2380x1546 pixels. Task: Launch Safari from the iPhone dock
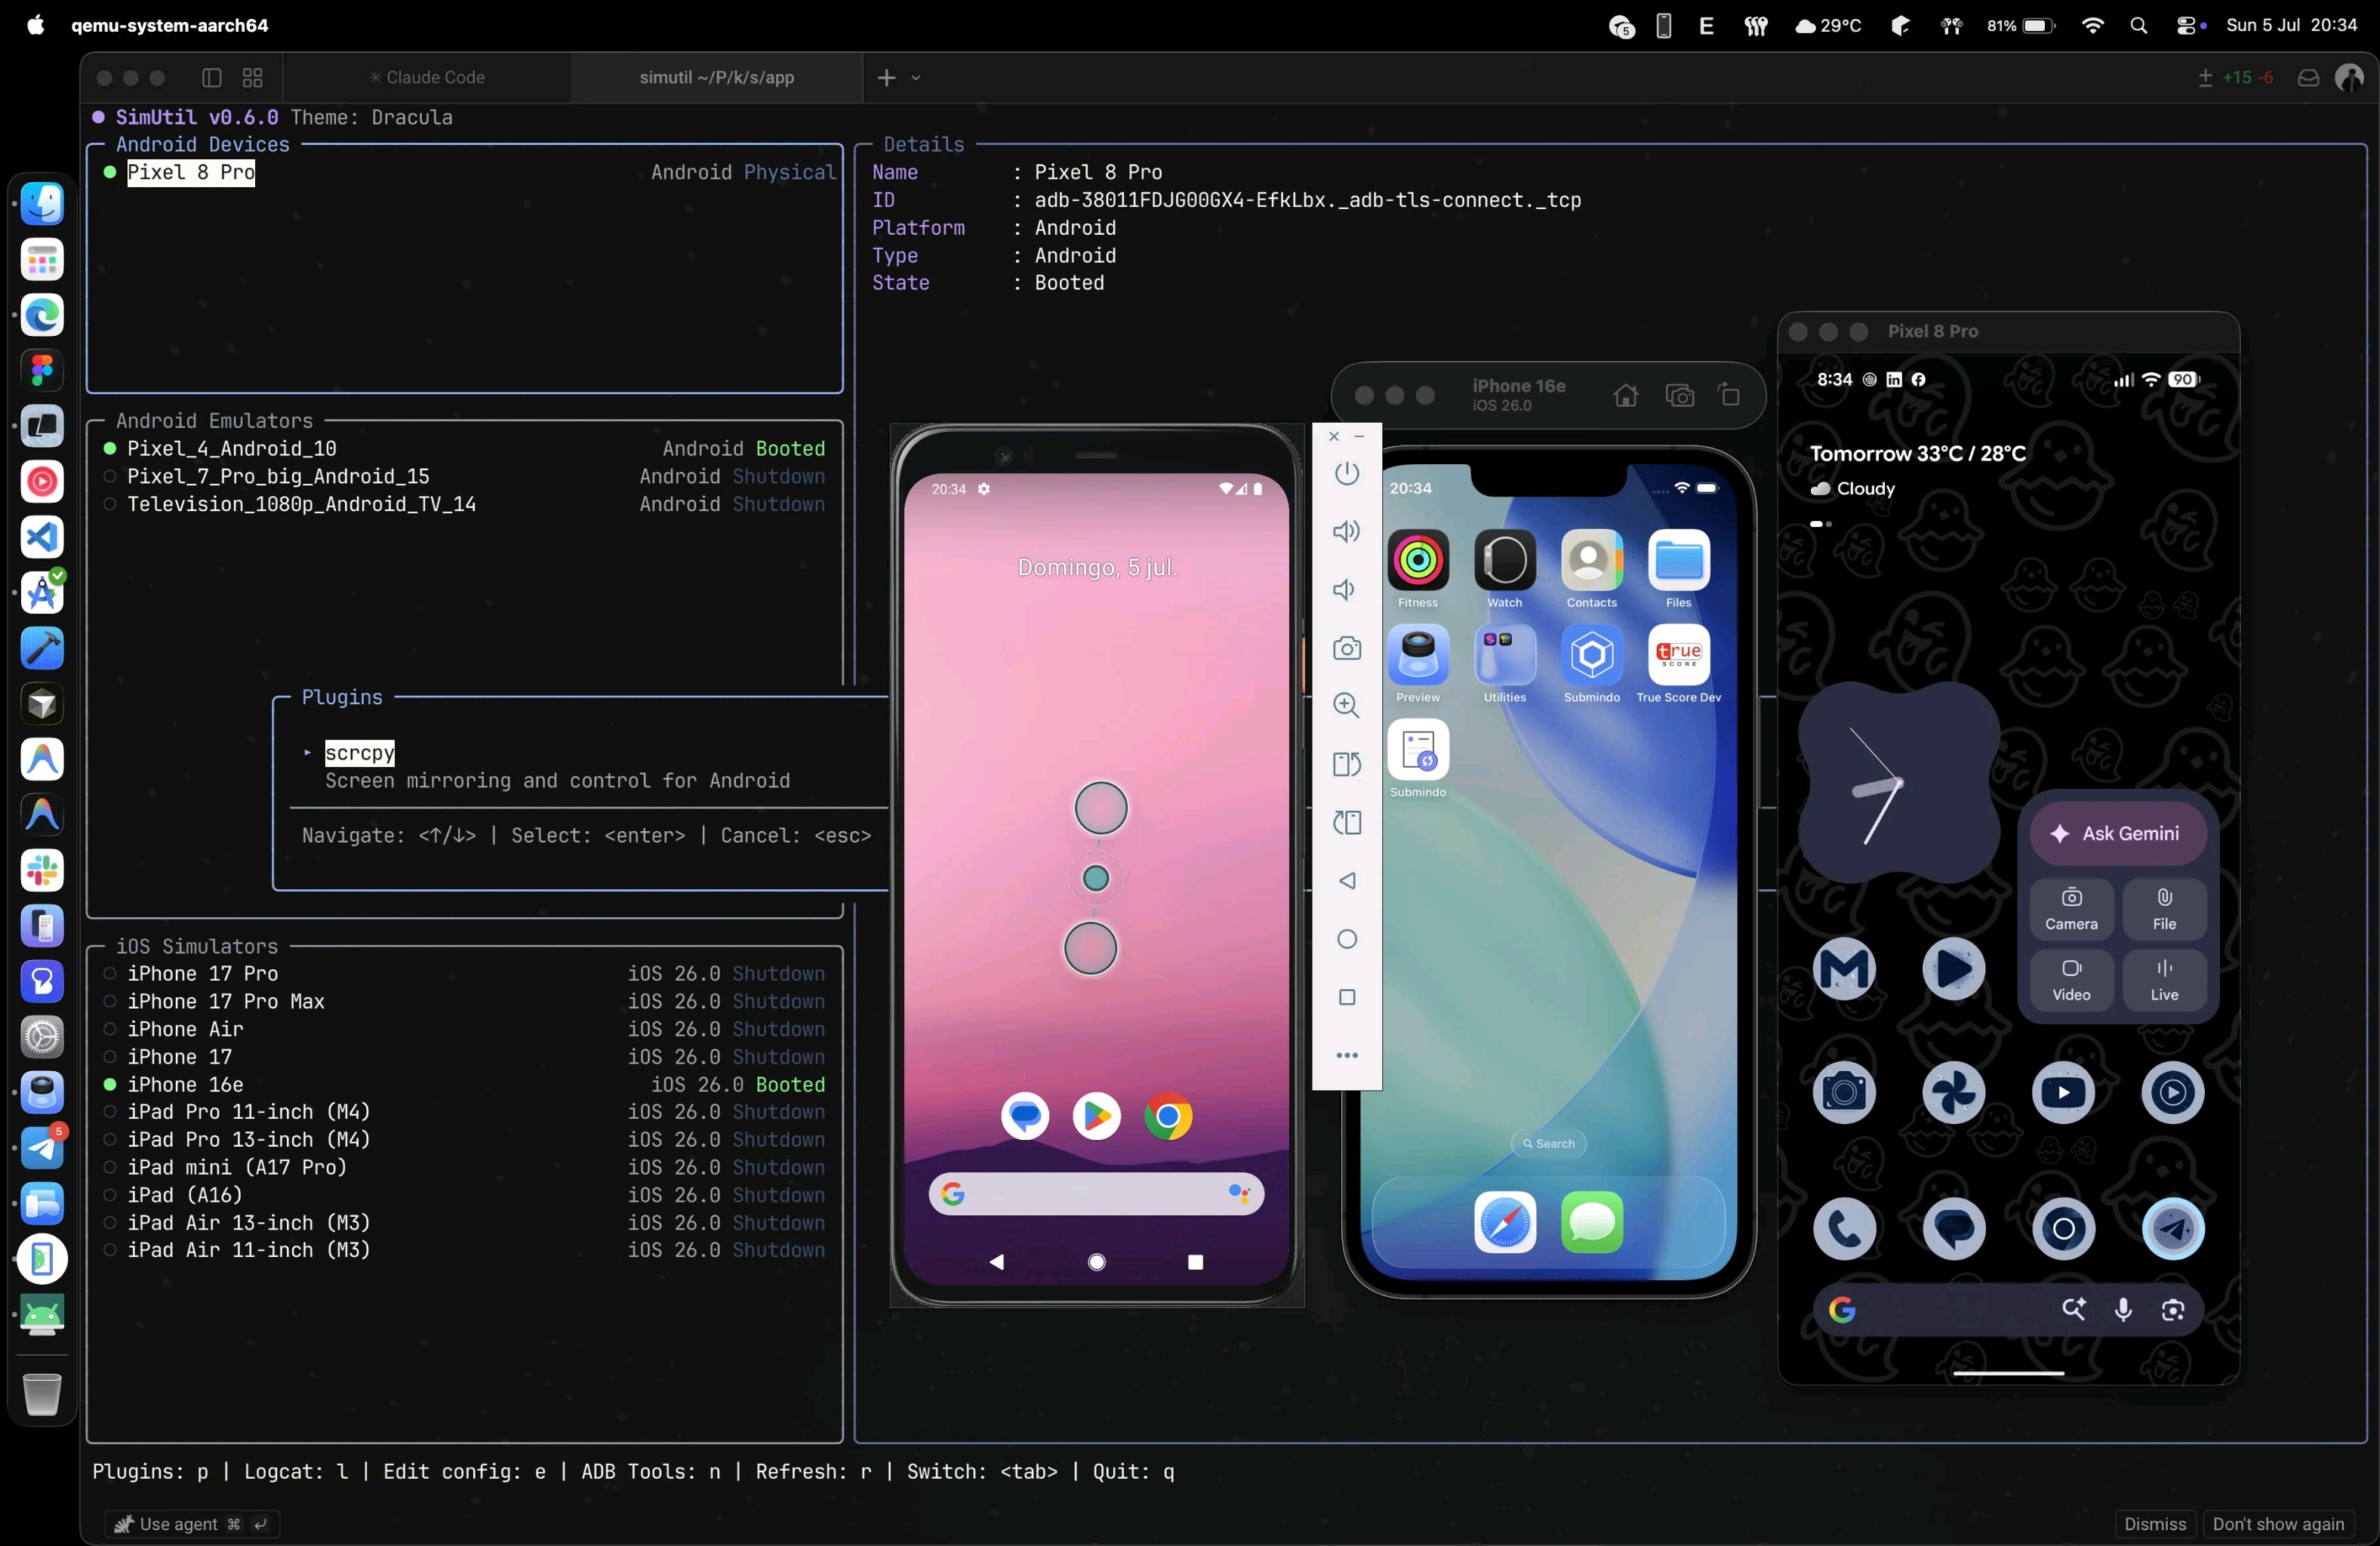(1505, 1222)
